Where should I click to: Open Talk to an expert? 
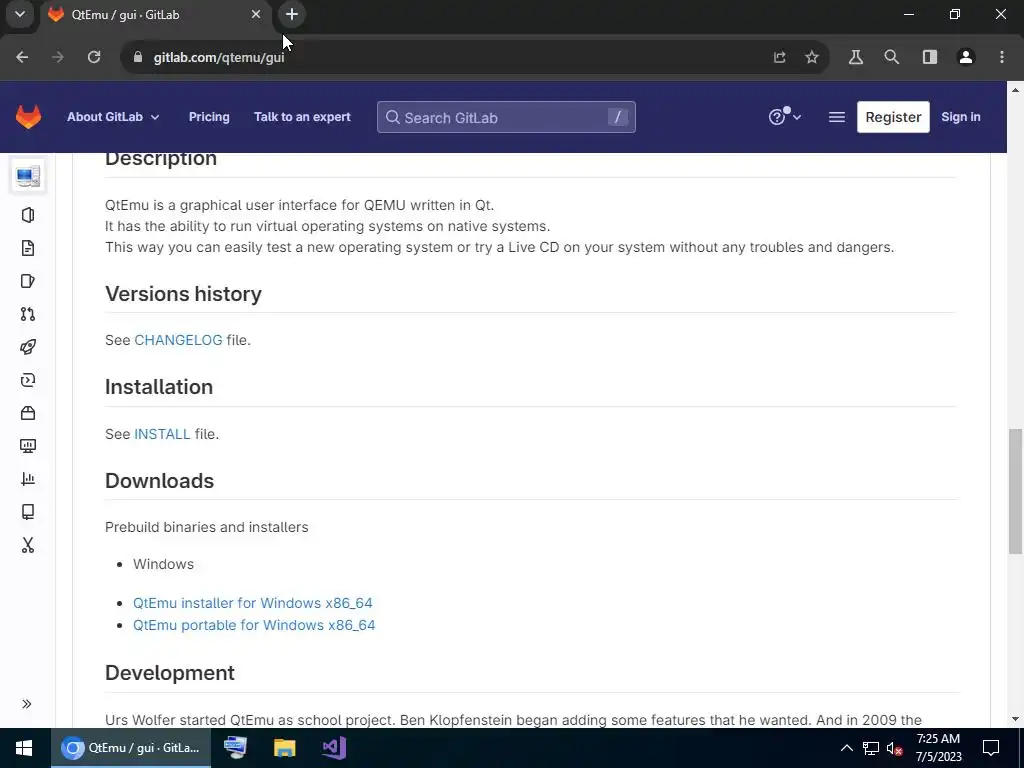tap(302, 117)
